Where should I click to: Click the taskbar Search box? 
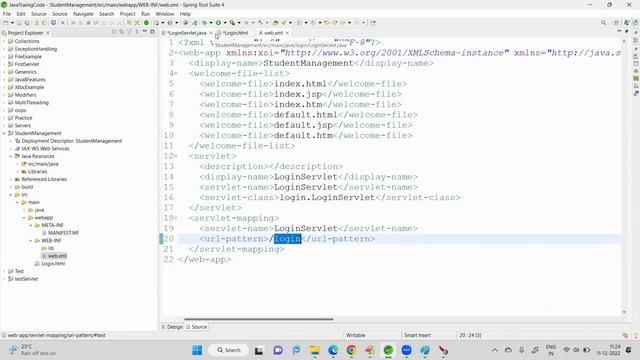click(229, 350)
